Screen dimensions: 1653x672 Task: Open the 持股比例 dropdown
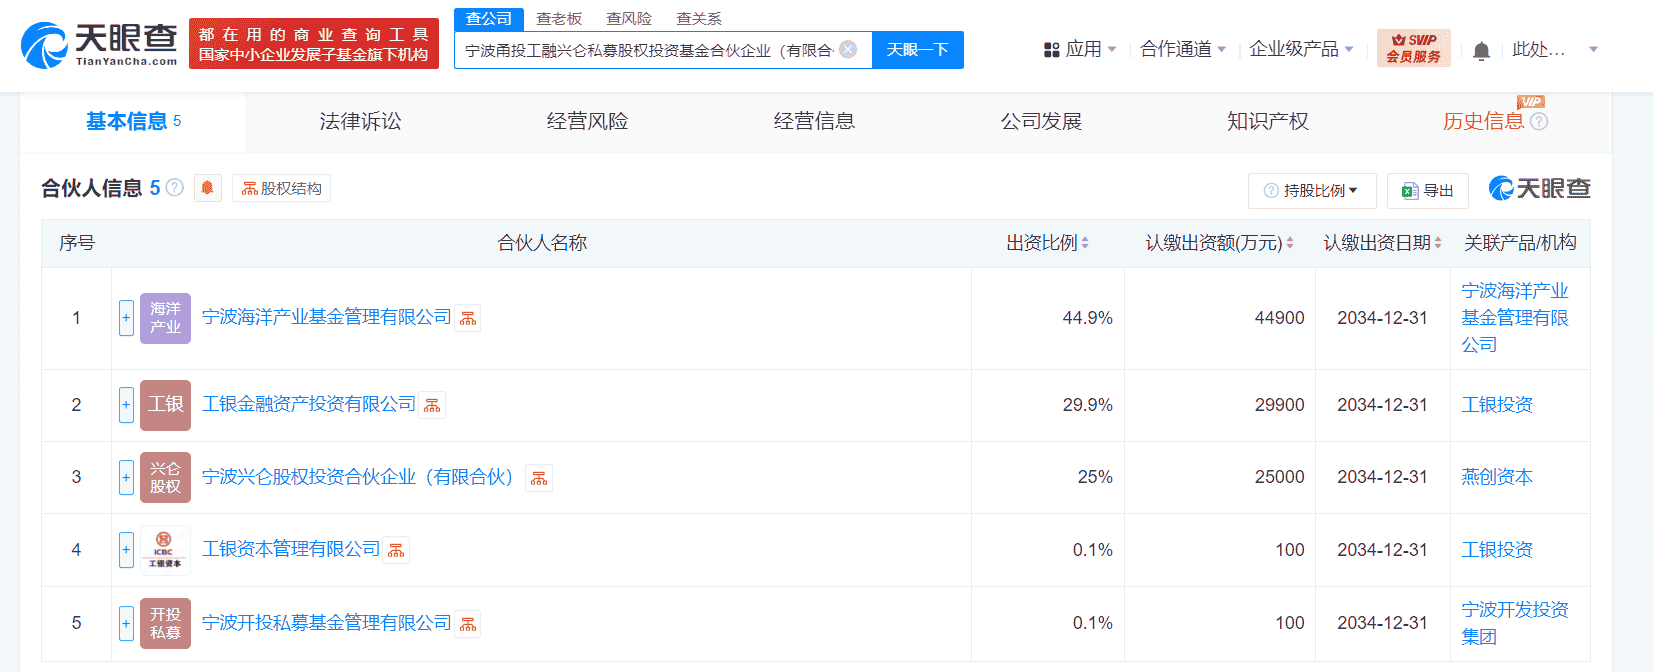1311,190
